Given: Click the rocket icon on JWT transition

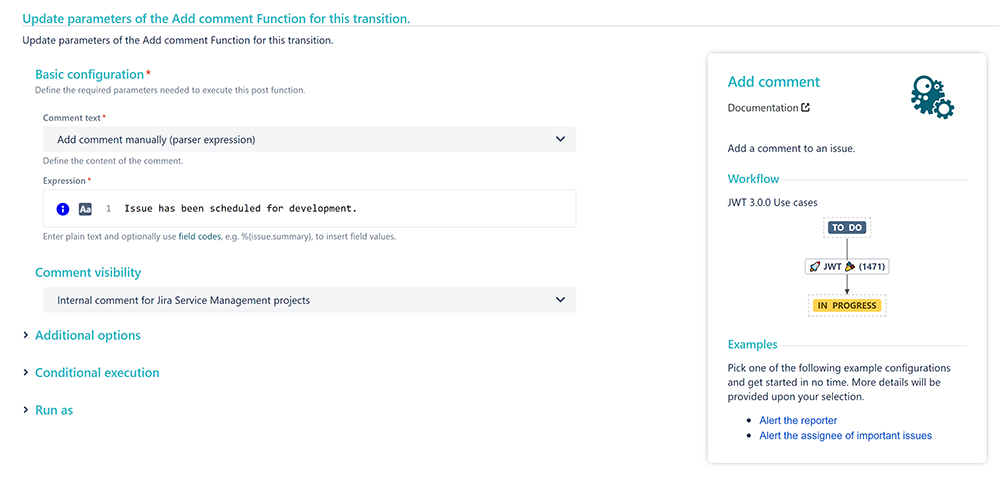Looking at the screenshot, I should click(814, 267).
